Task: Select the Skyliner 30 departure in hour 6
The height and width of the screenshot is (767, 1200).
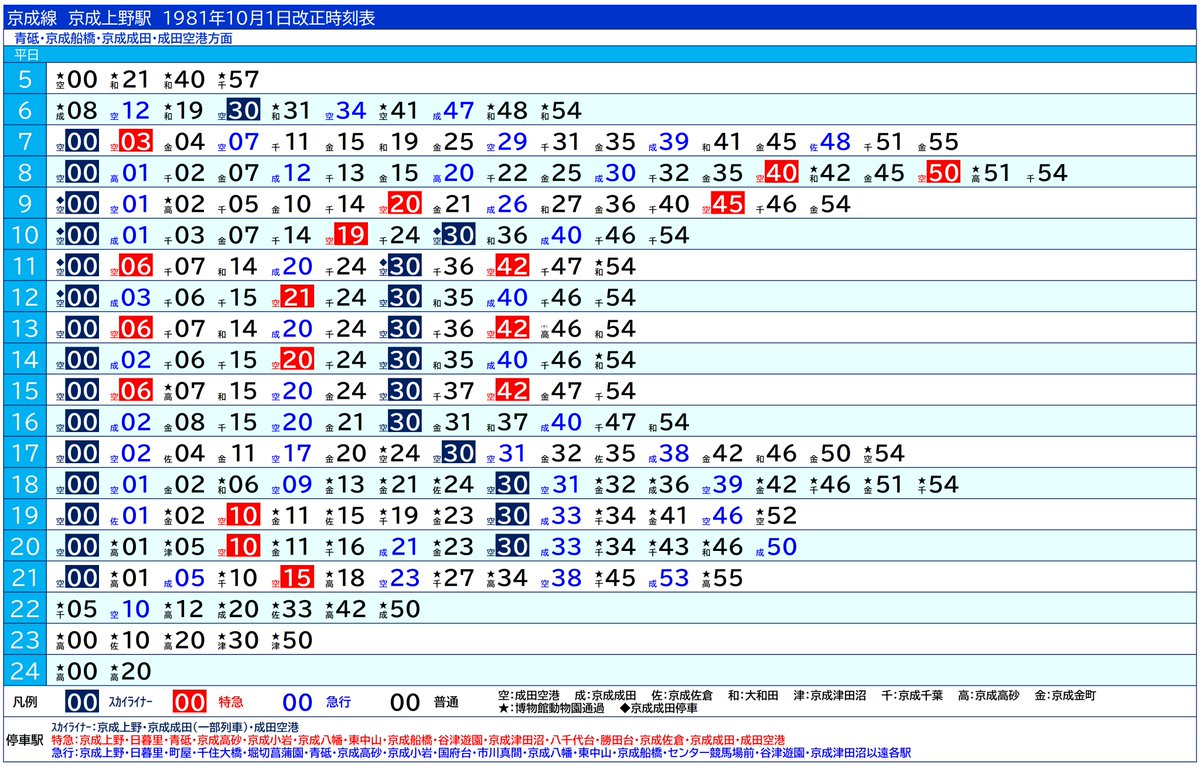Action: tap(243, 111)
